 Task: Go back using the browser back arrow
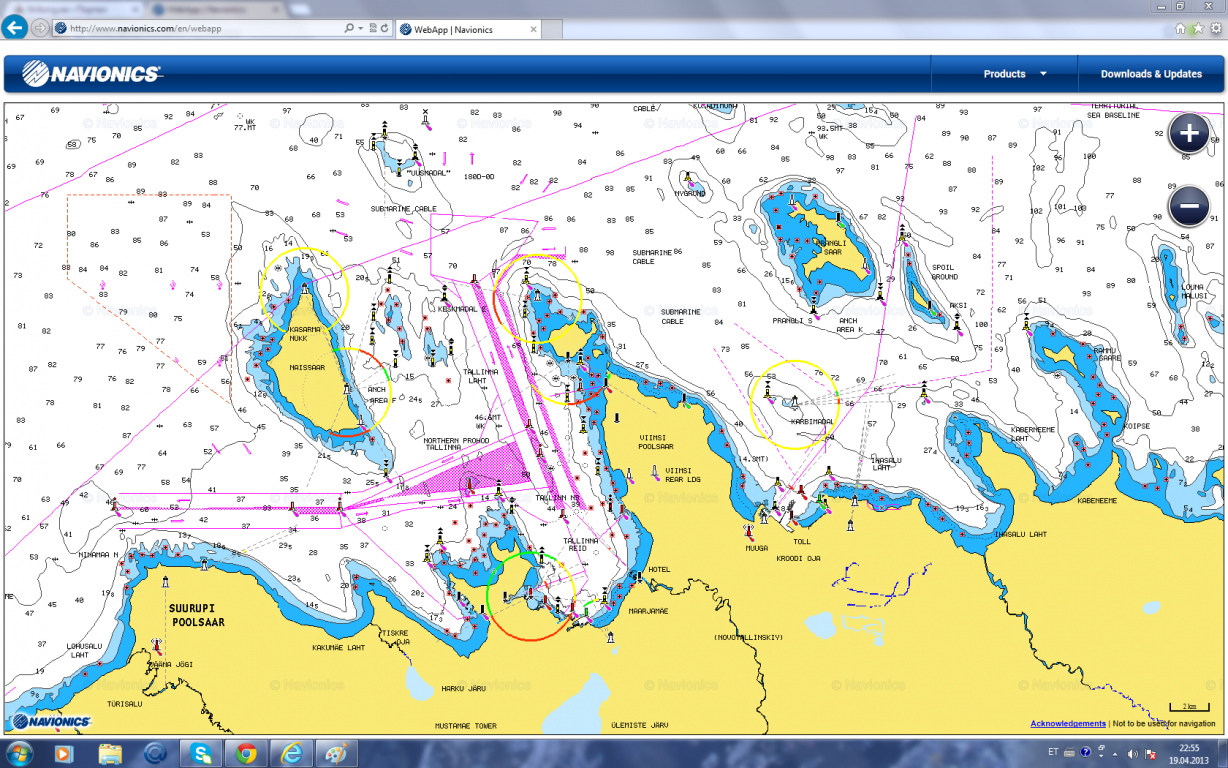pyautogui.click(x=15, y=28)
